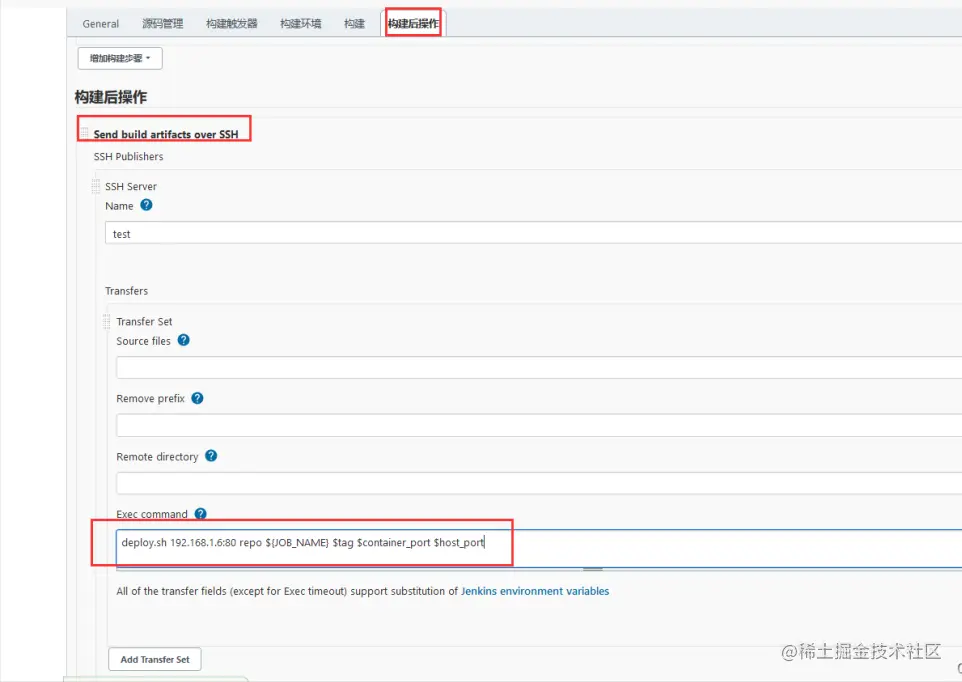The height and width of the screenshot is (682, 962).
Task: Open help for Remote directory
Action: [x=211, y=456]
